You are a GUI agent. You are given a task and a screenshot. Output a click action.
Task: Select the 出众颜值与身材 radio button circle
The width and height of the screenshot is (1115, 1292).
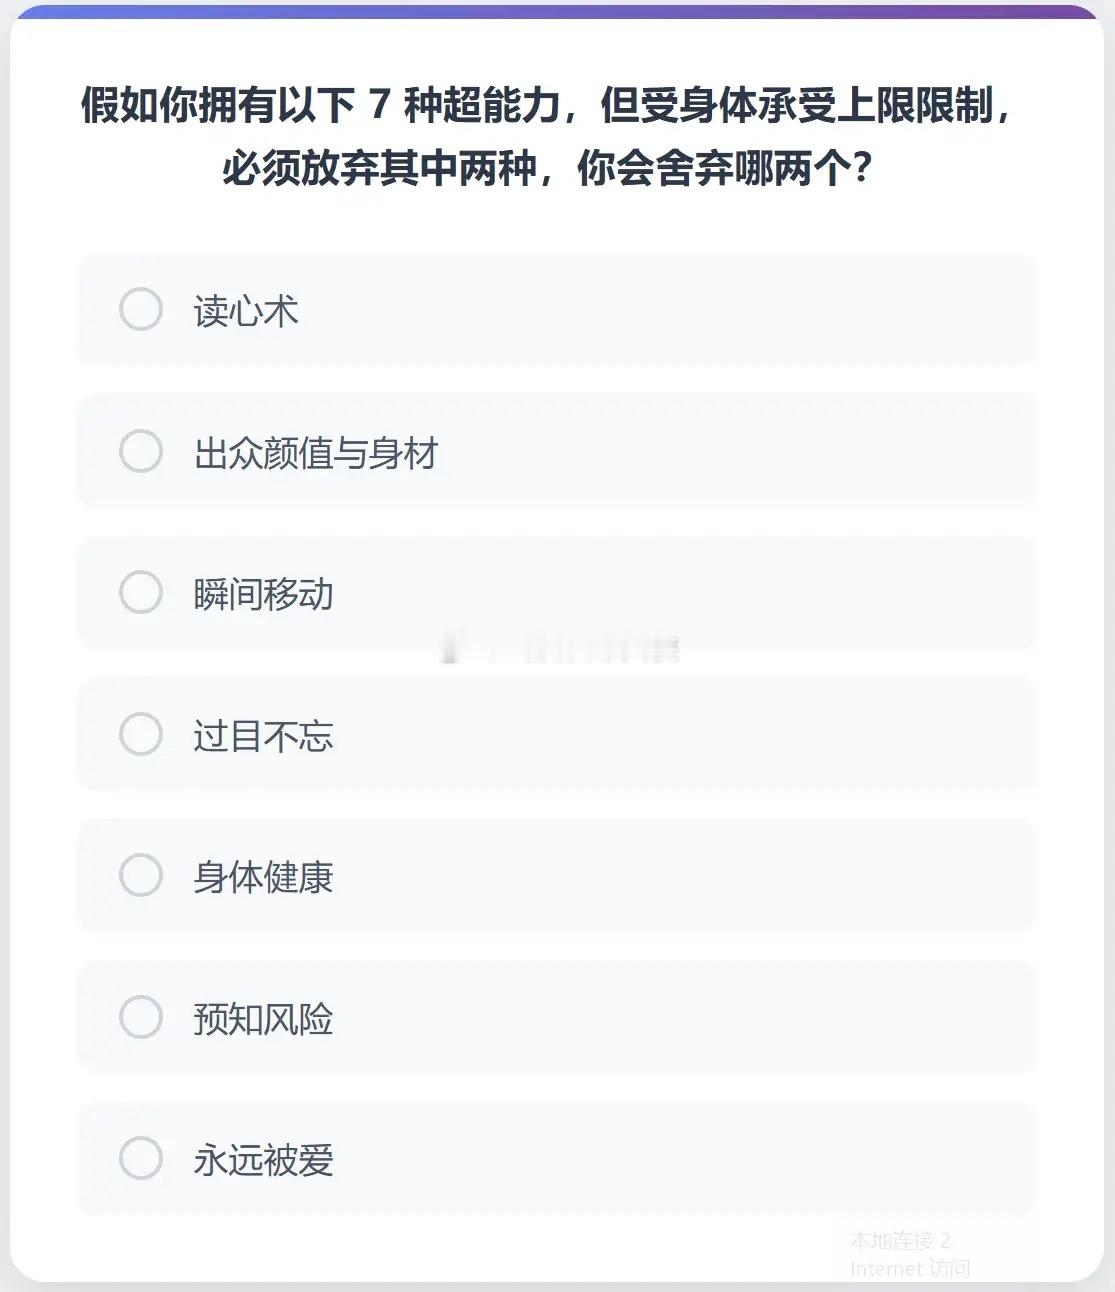pos(141,452)
